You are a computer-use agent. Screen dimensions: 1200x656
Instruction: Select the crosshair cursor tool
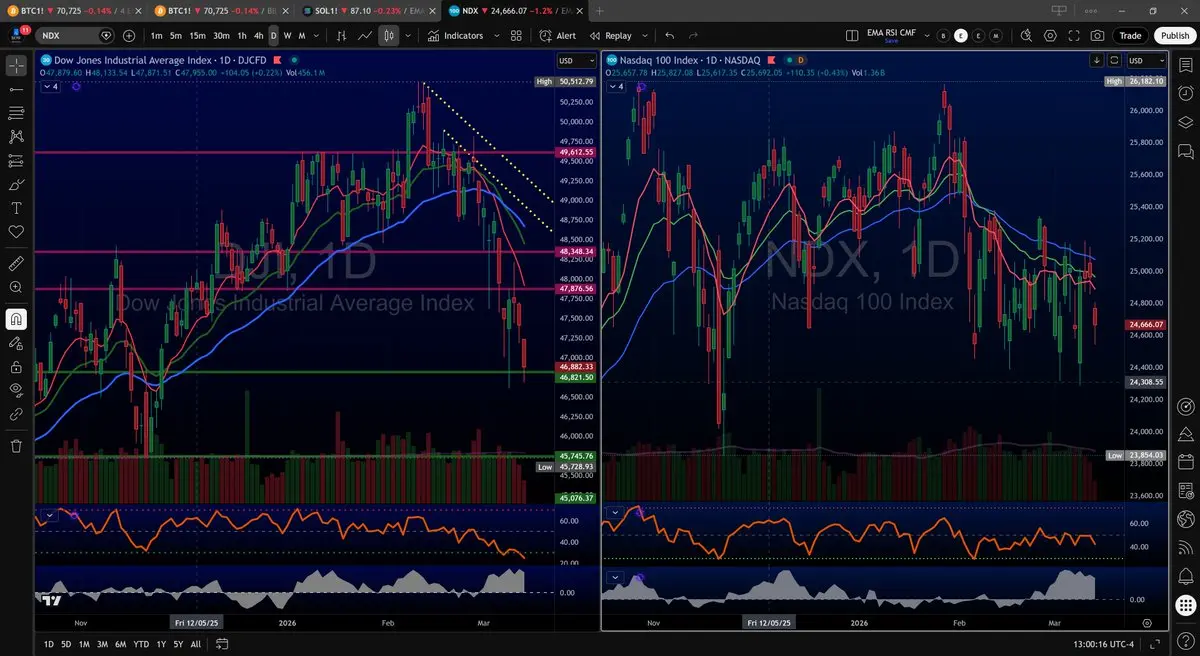click(x=16, y=66)
